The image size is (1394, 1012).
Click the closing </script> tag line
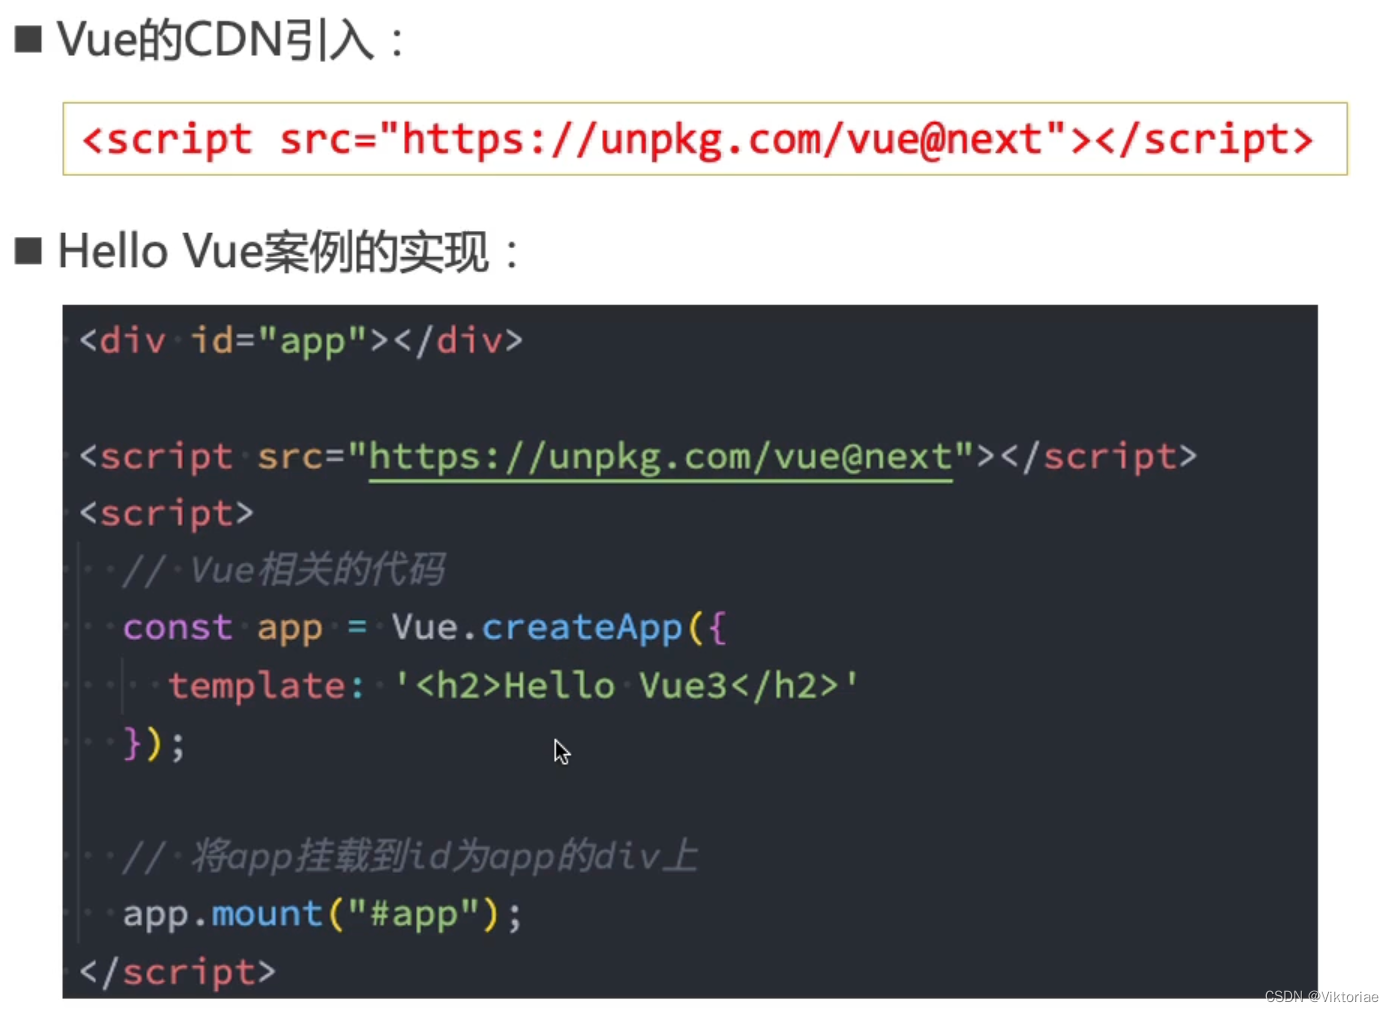pos(177,972)
